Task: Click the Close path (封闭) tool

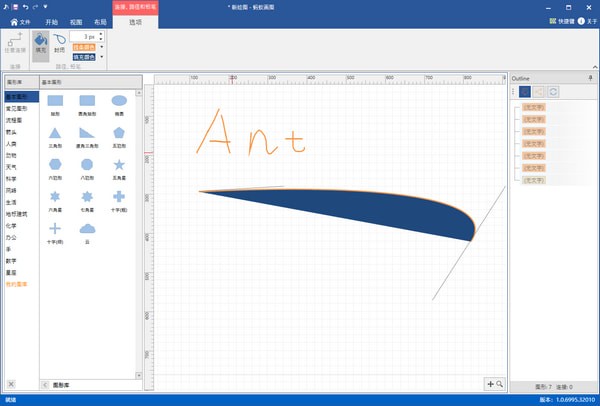Action: 60,42
